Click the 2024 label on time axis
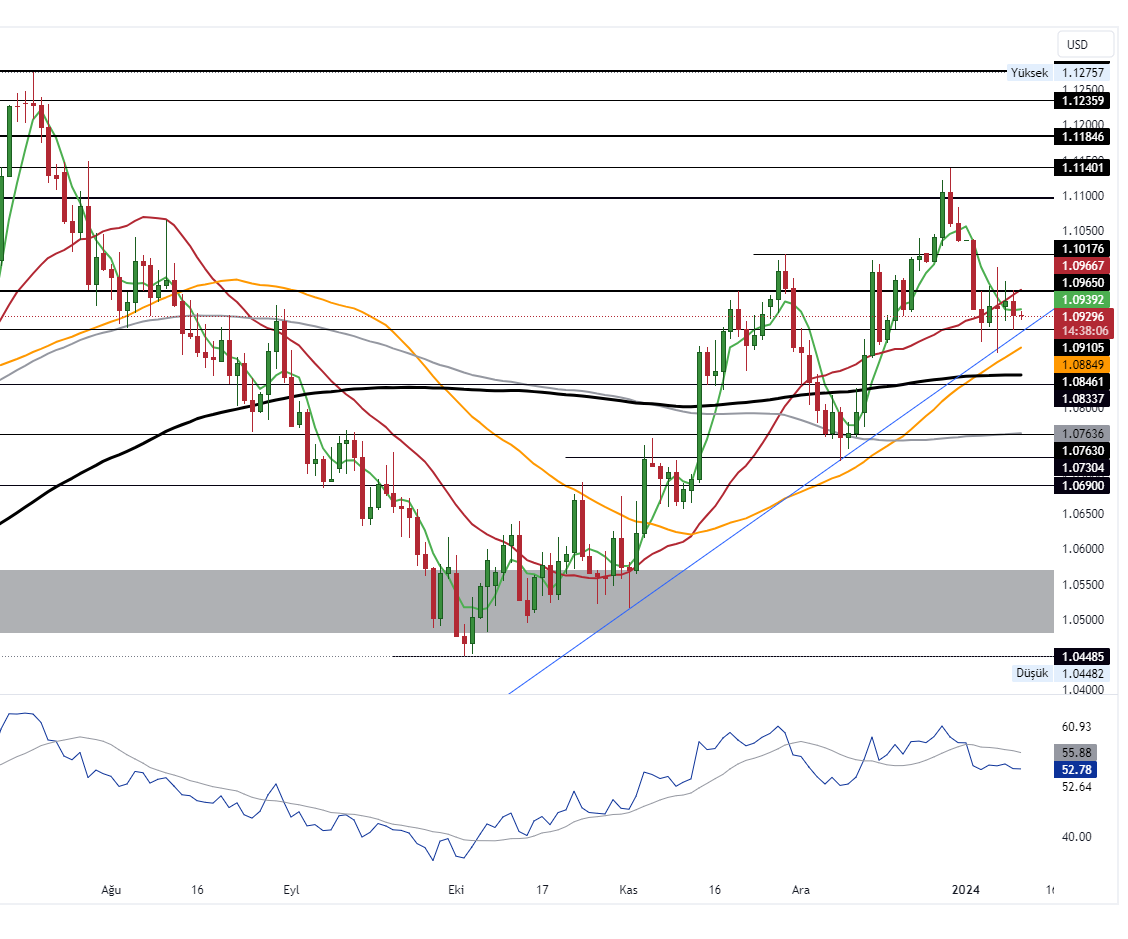 pyautogui.click(x=965, y=889)
